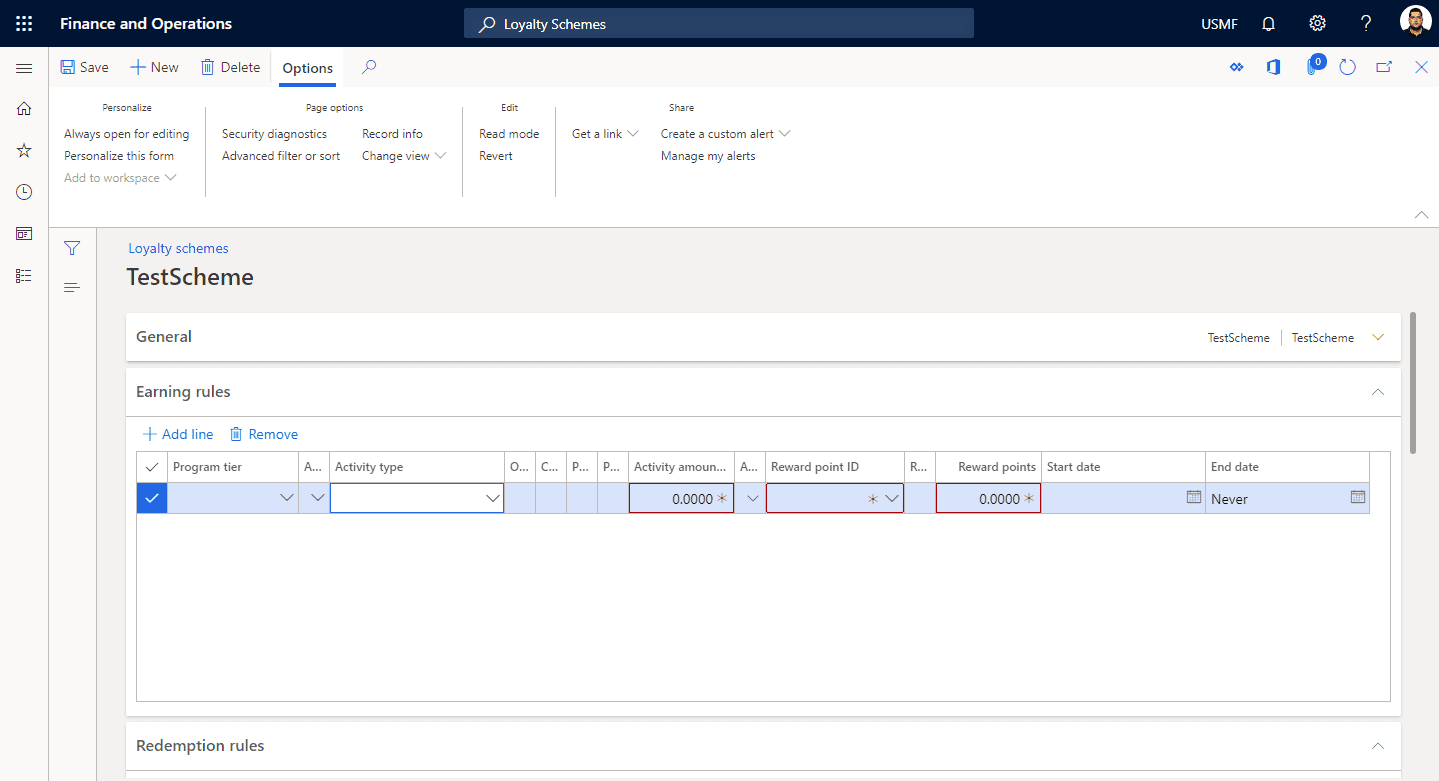1439x781 pixels.
Task: Open the Activity type combo box
Action: [x=417, y=498]
